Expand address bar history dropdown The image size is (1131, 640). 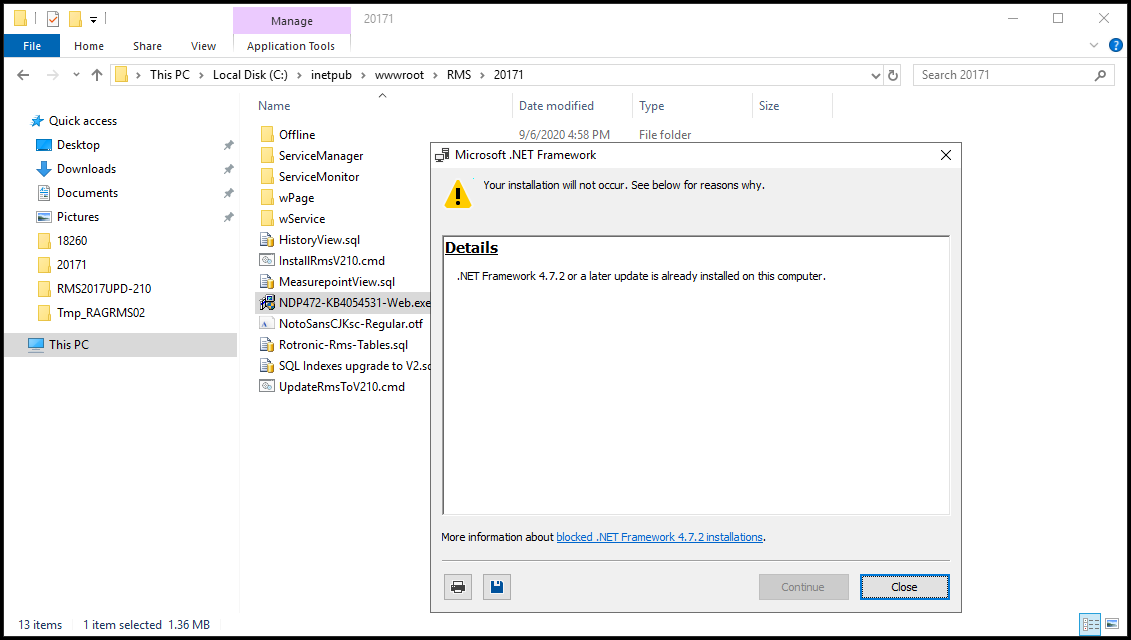coord(876,75)
